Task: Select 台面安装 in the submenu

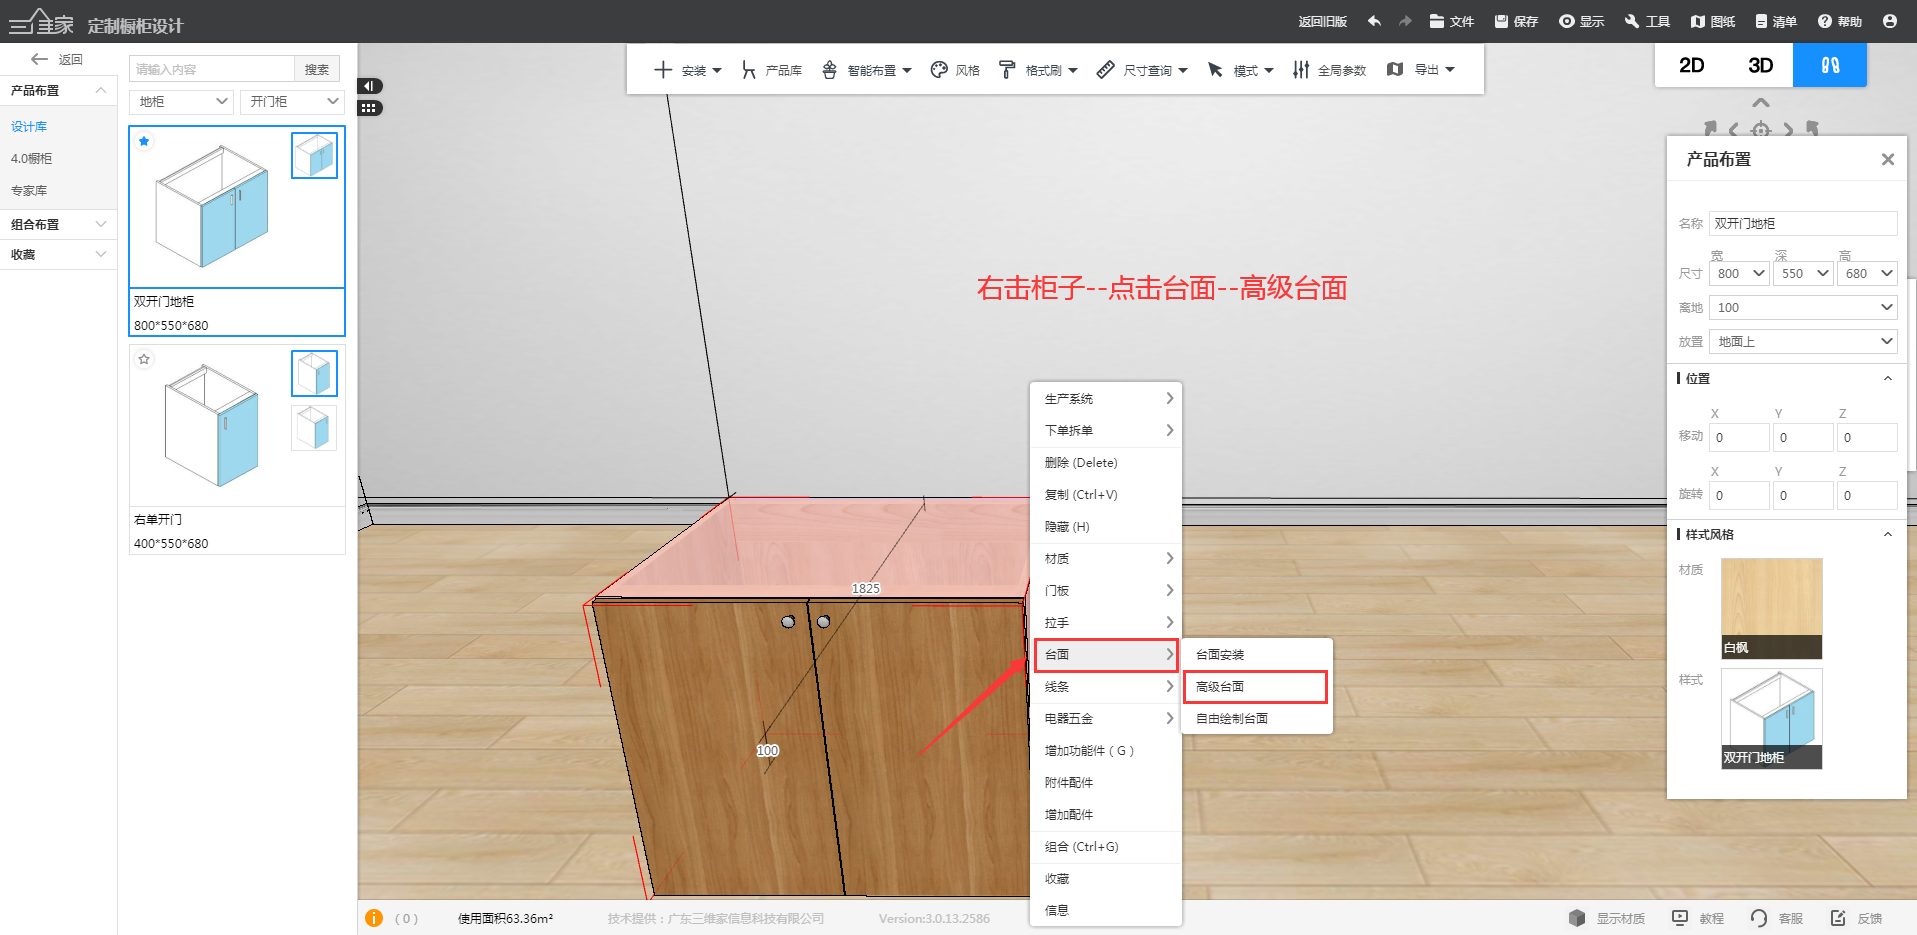Action: click(x=1256, y=654)
